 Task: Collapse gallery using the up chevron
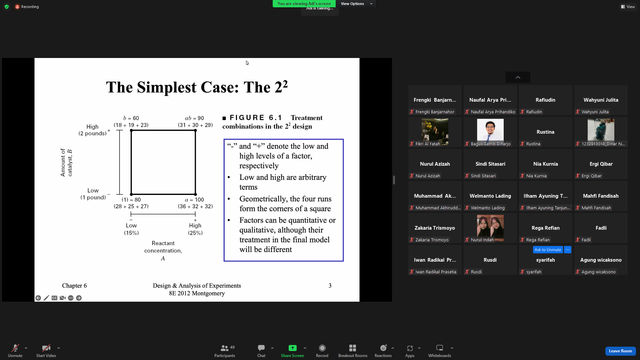pos(518,77)
